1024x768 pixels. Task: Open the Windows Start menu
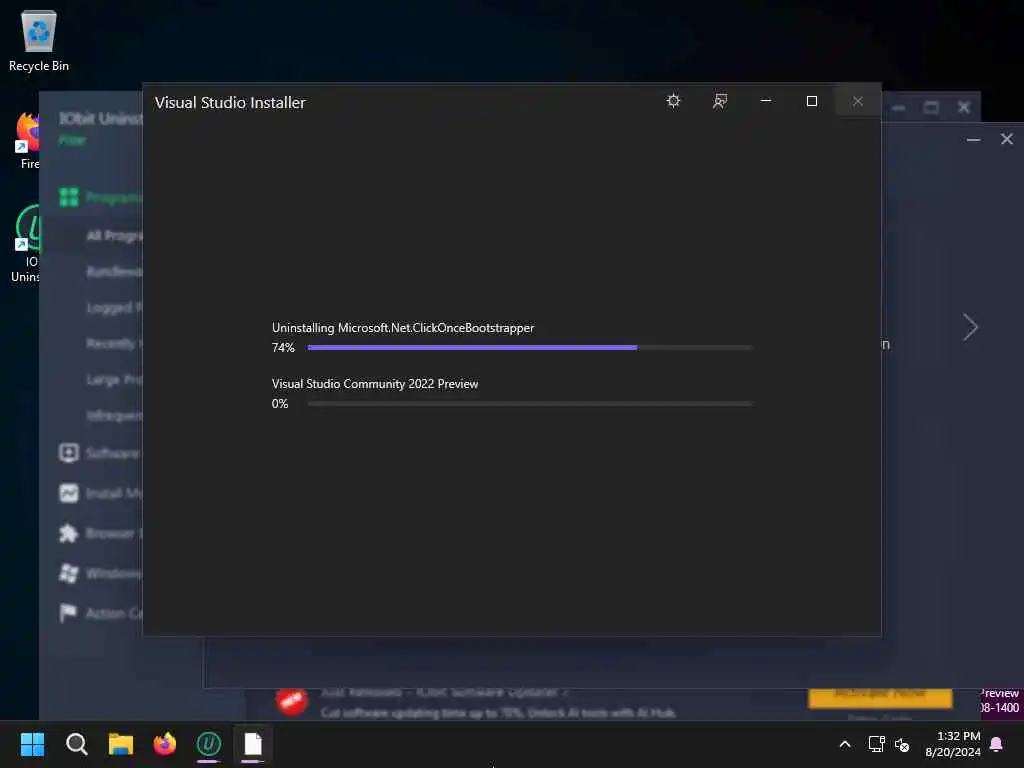click(33, 744)
